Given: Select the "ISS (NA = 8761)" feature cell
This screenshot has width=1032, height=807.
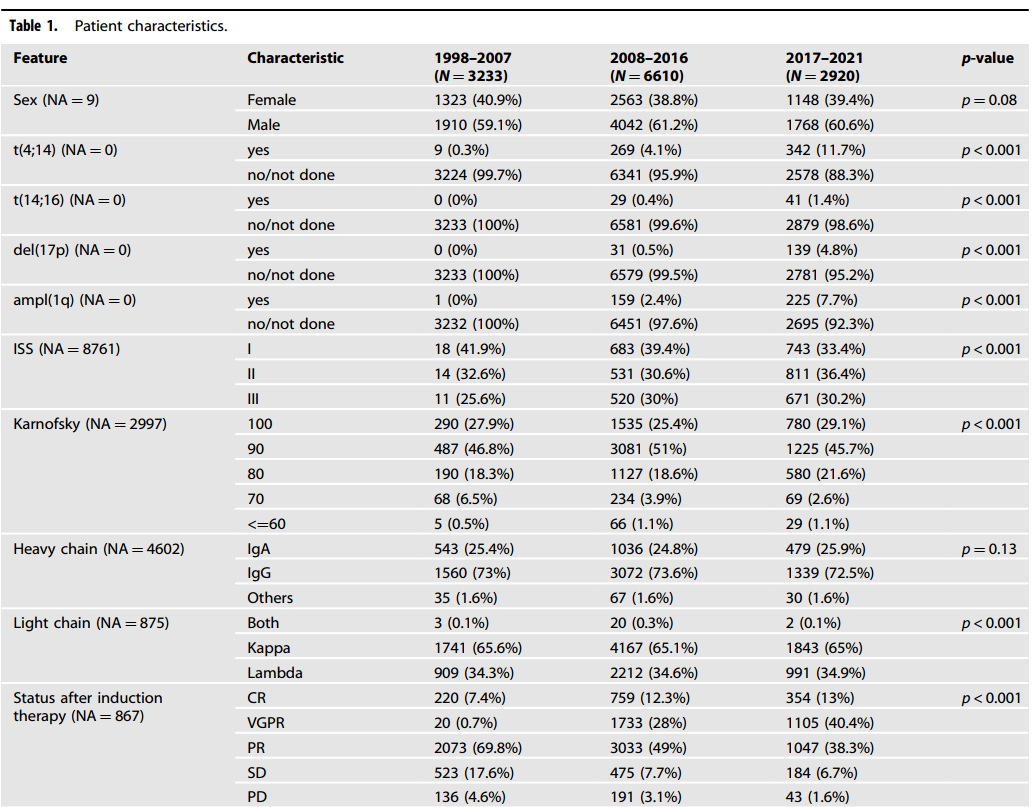Looking at the screenshot, I should click(69, 349).
